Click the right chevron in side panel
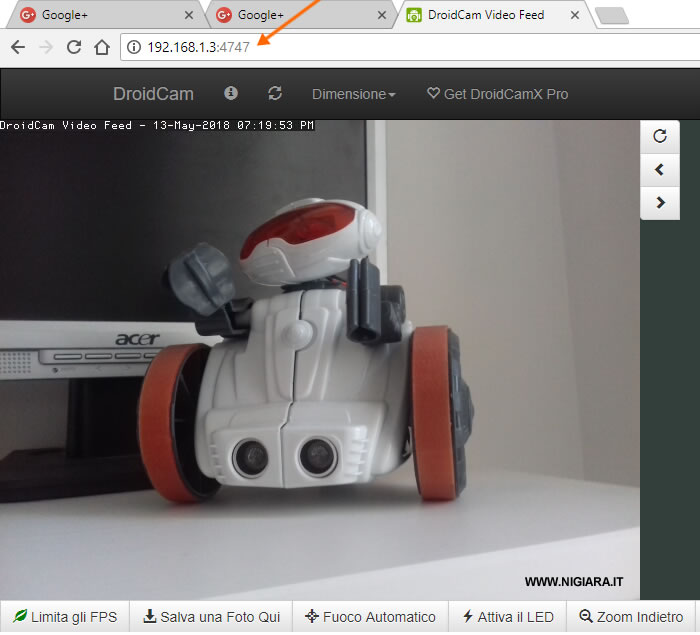Screen dimensions: 700x635 pos(659,202)
